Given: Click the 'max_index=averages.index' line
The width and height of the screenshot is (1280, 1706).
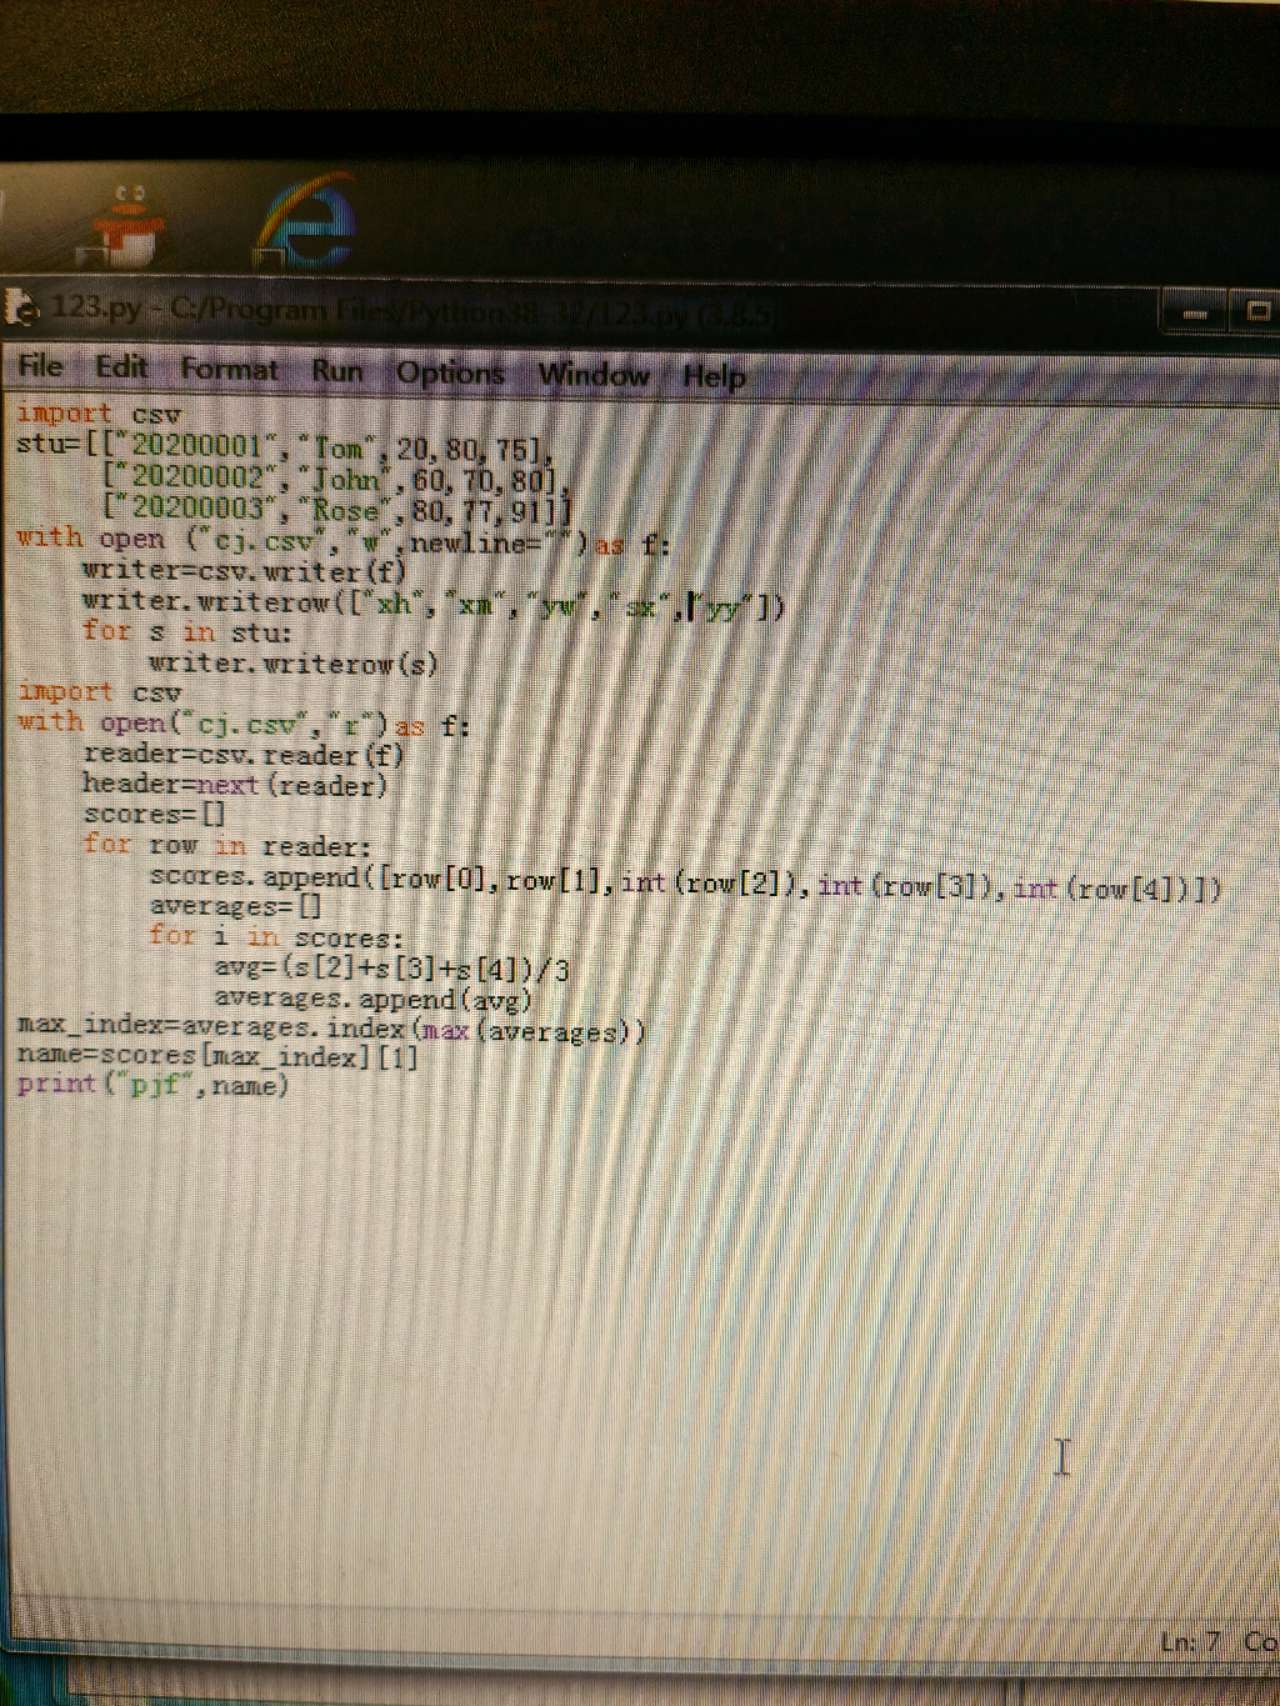Looking at the screenshot, I should [x=332, y=1027].
